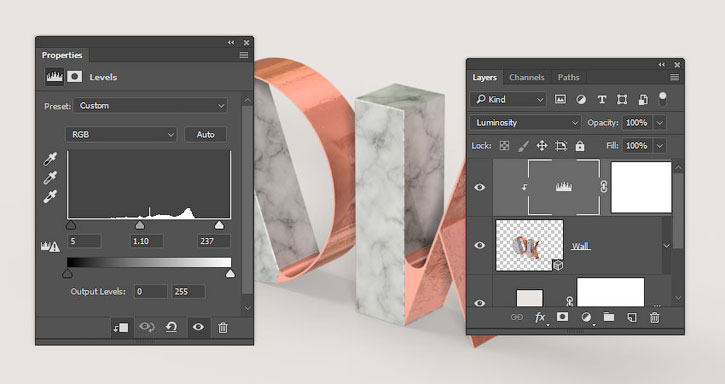Lock image pixels with the brush icon
This screenshot has width=725, height=384.
pos(523,146)
